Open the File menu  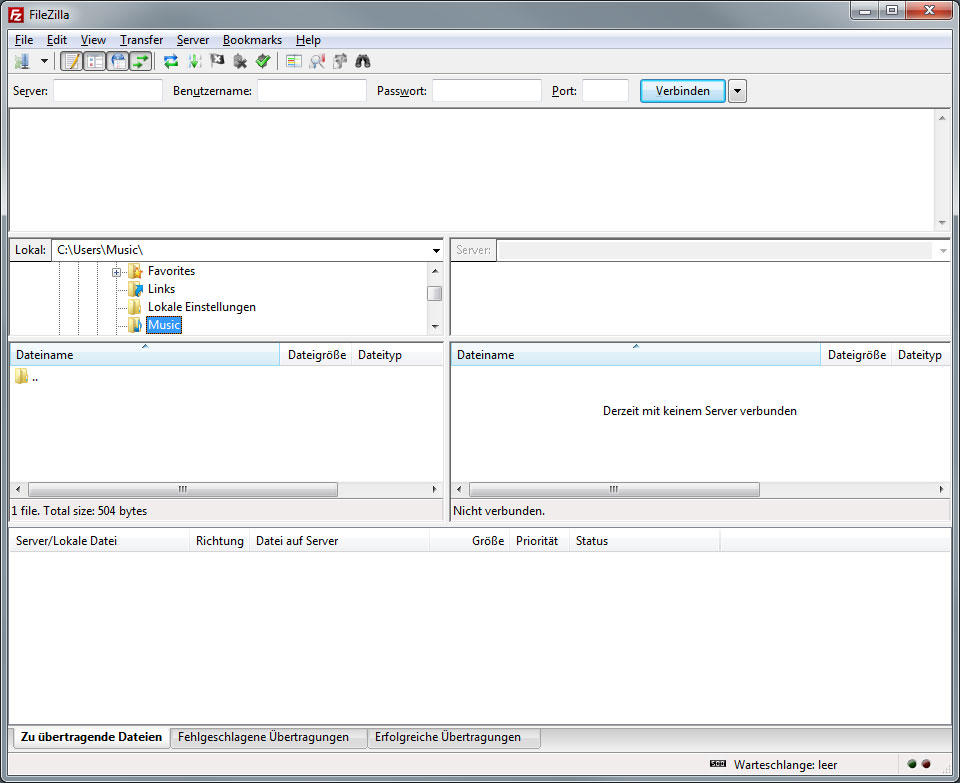[x=24, y=40]
